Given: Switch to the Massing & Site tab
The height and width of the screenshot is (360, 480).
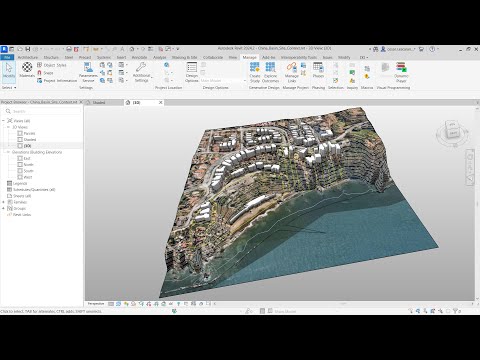Looking at the screenshot, I should 185,57.
